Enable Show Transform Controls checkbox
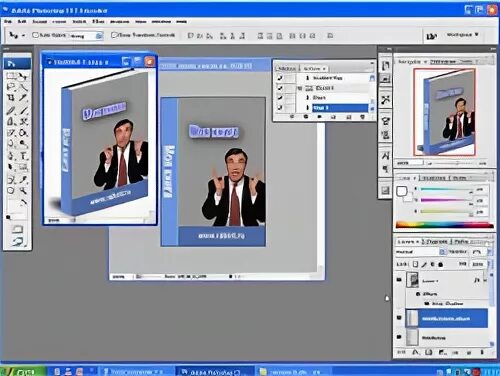 (x=114, y=35)
